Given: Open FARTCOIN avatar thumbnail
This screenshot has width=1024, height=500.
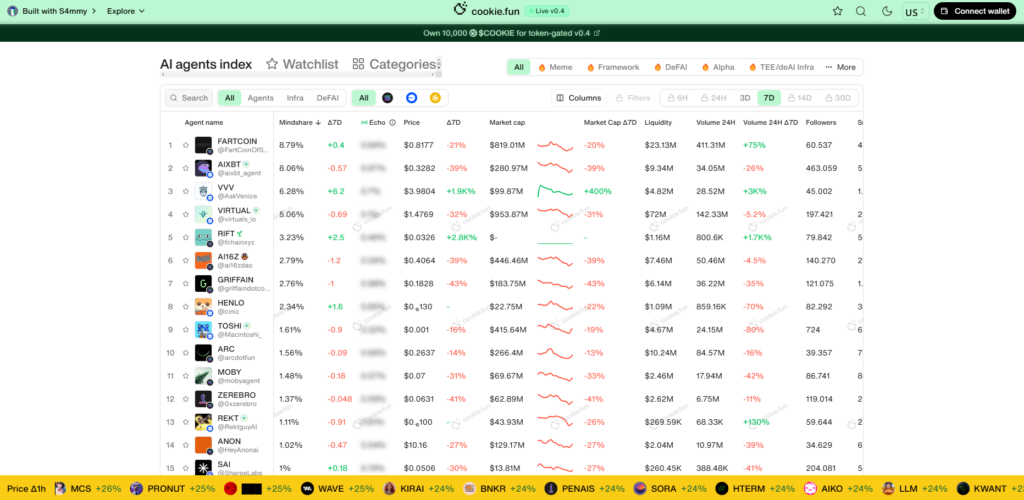Looking at the screenshot, I should tap(204, 146).
